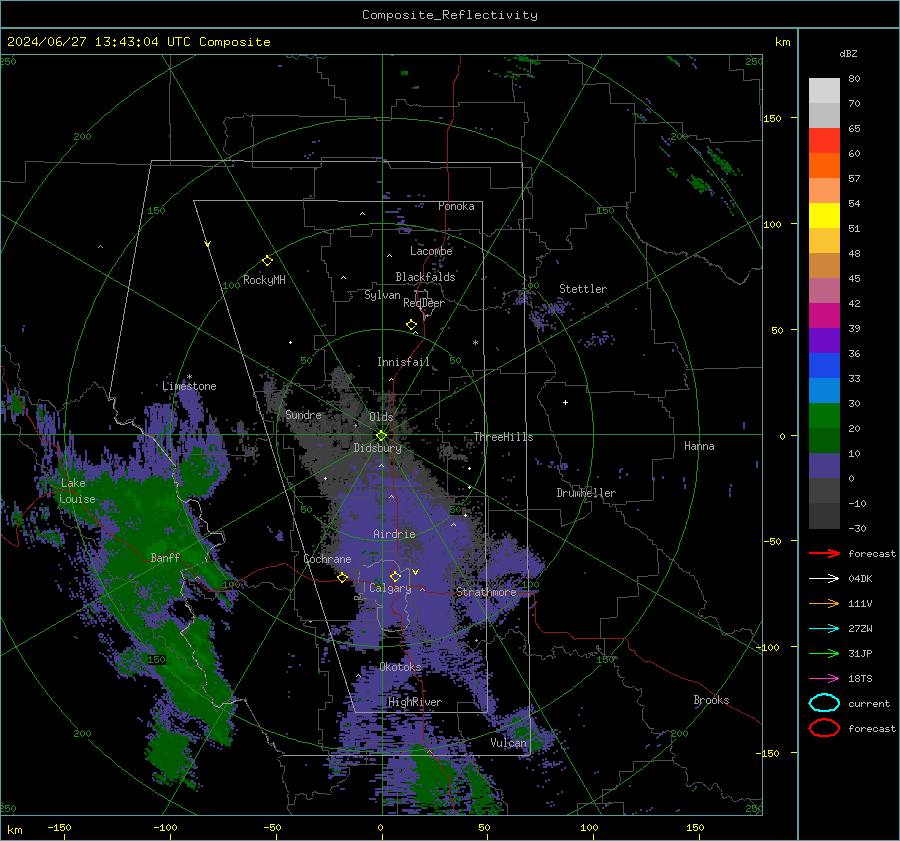The width and height of the screenshot is (900, 841).
Task: Click the Limestone label
Action: pos(189,386)
